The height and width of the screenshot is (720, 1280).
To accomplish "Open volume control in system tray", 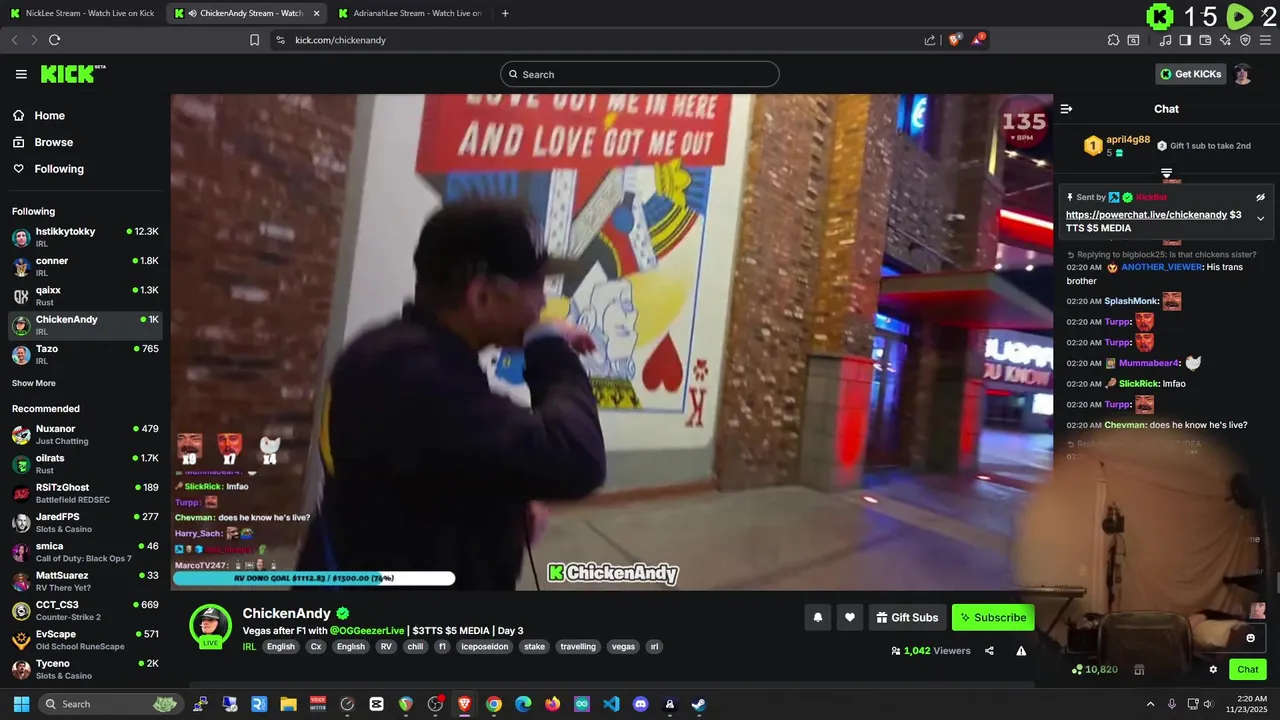I will tap(1208, 704).
